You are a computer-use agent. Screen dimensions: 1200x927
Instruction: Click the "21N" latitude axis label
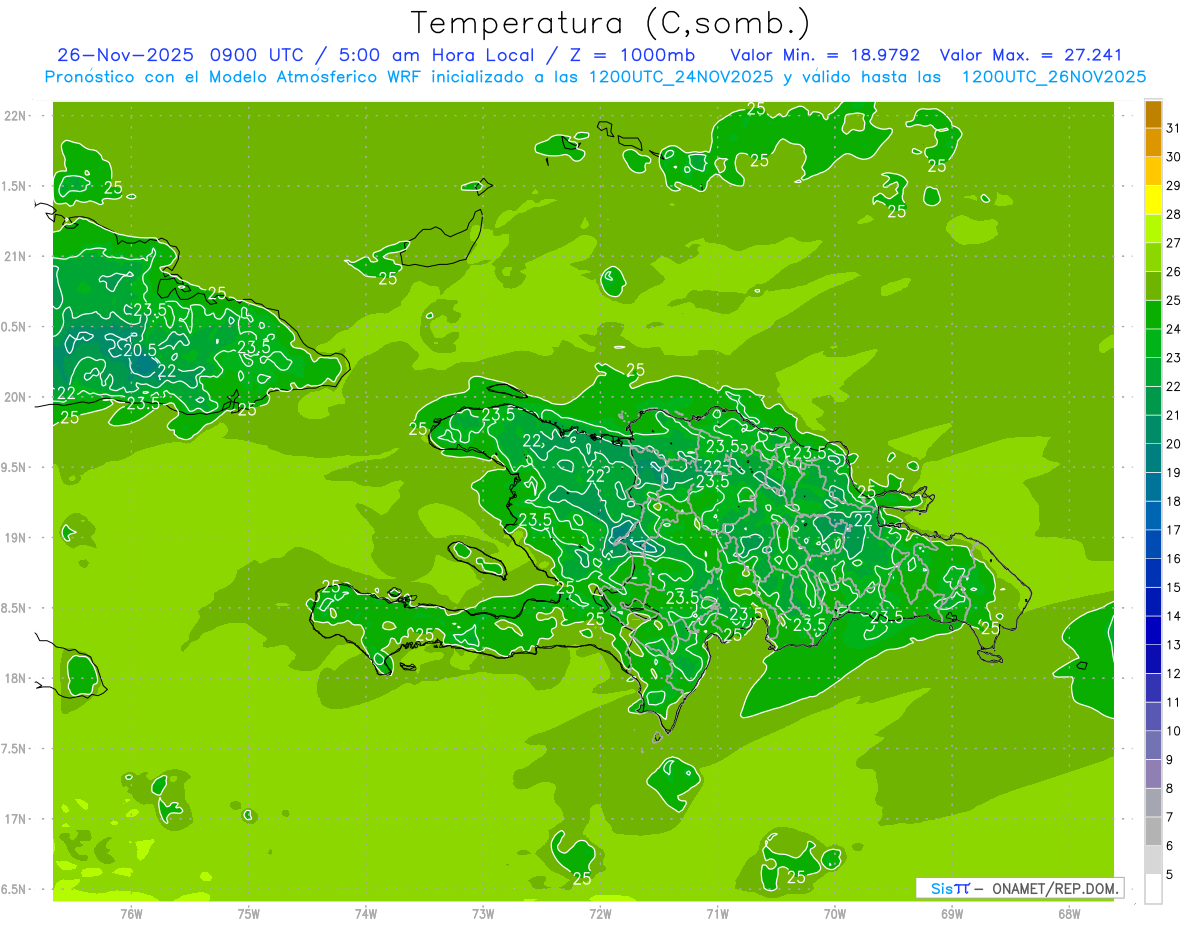pos(16,256)
